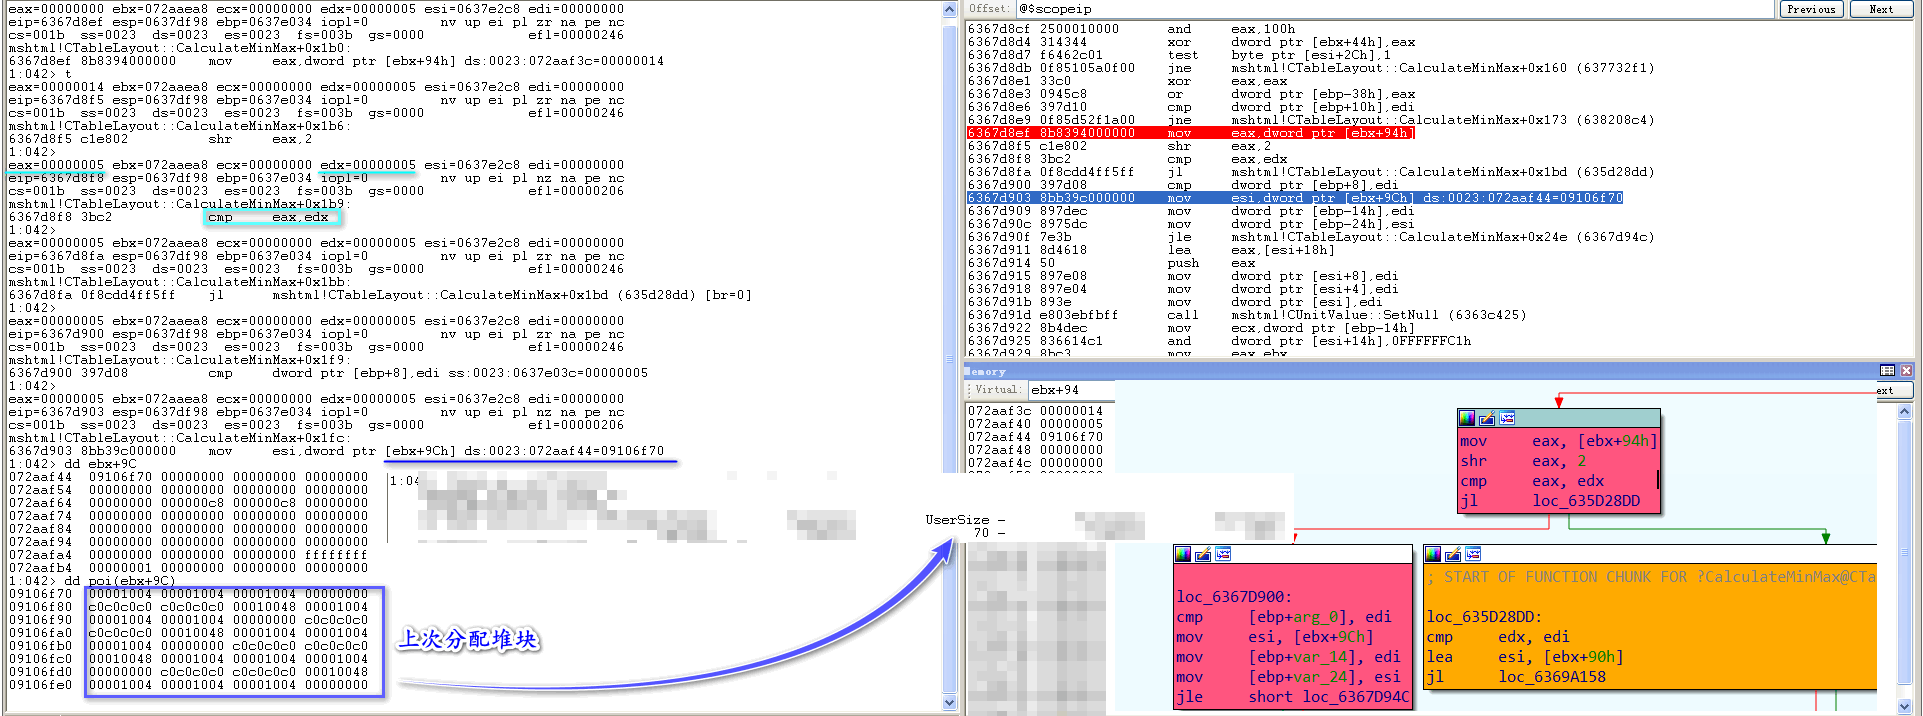
Task: Click the third header icon above loc_6367D900 block
Action: 1223,554
